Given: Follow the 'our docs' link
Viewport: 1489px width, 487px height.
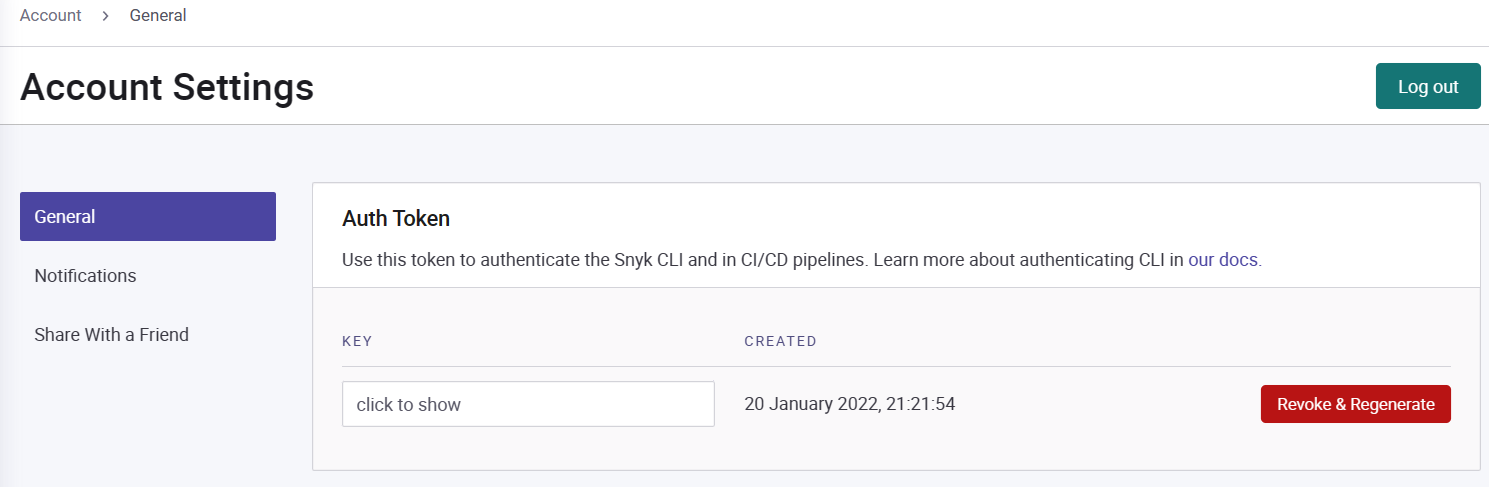Looking at the screenshot, I should 1223,260.
